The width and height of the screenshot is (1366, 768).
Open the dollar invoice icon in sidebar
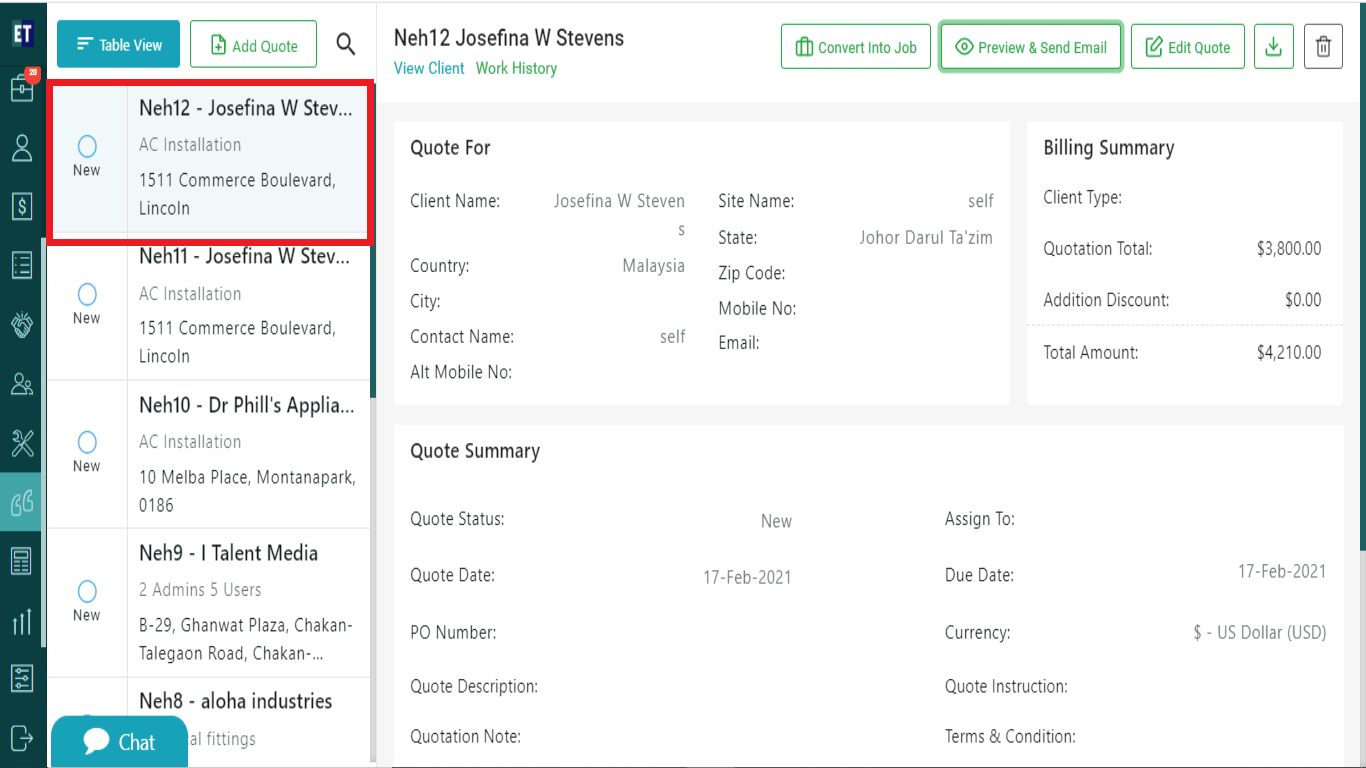click(22, 206)
